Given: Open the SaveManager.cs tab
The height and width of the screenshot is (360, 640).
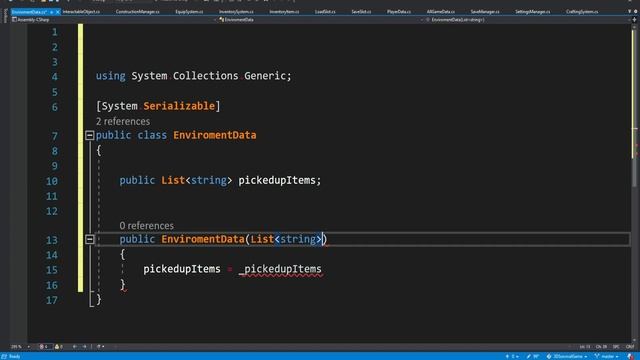Looking at the screenshot, I should (x=485, y=12).
